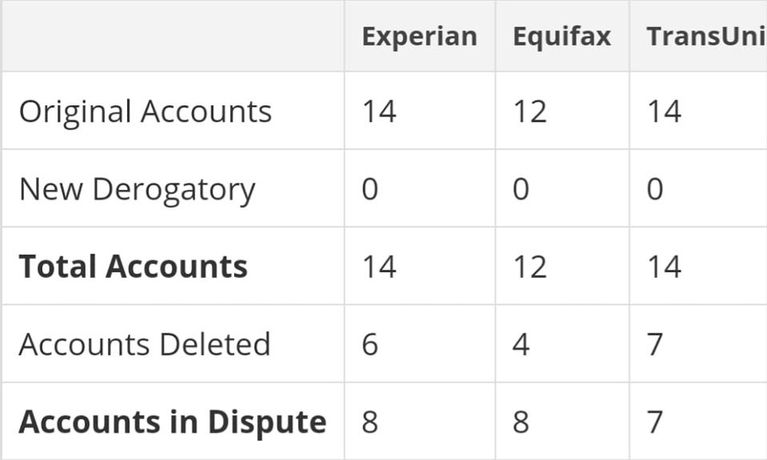The image size is (767, 460).
Task: Click Equifax's Total Accounts value
Action: click(x=530, y=267)
